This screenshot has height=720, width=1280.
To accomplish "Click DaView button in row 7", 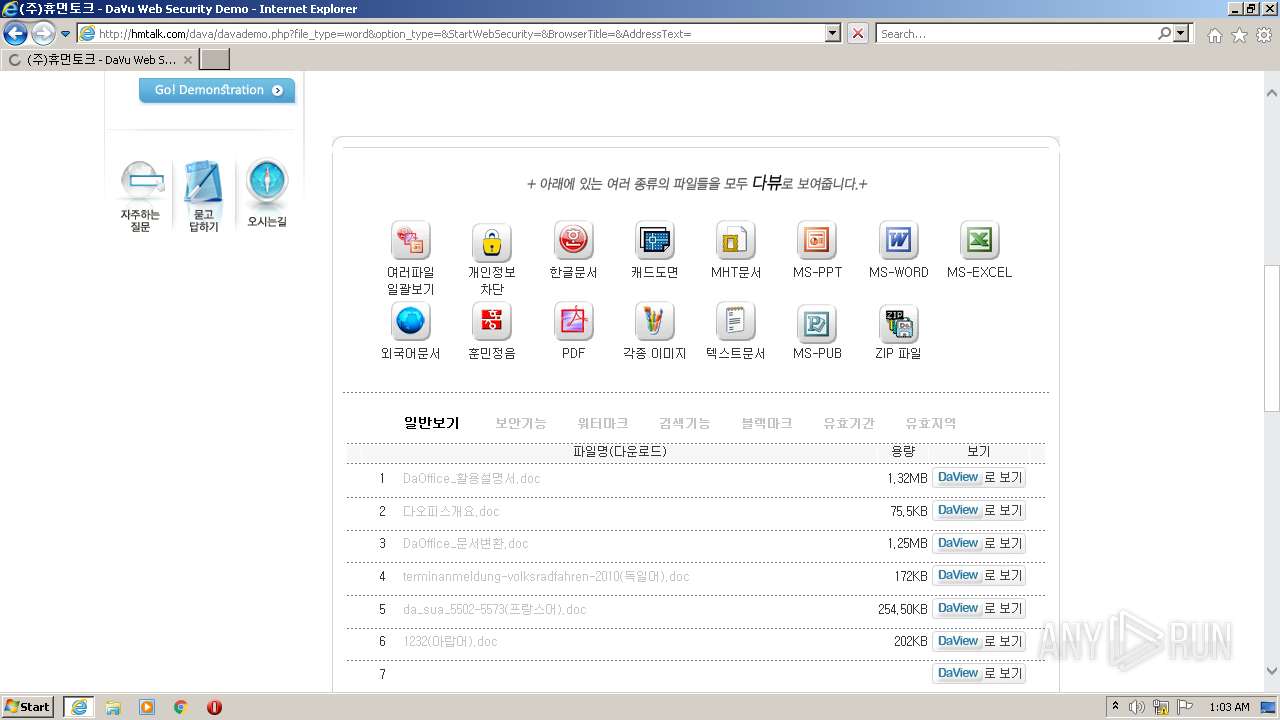I will click(x=979, y=674).
